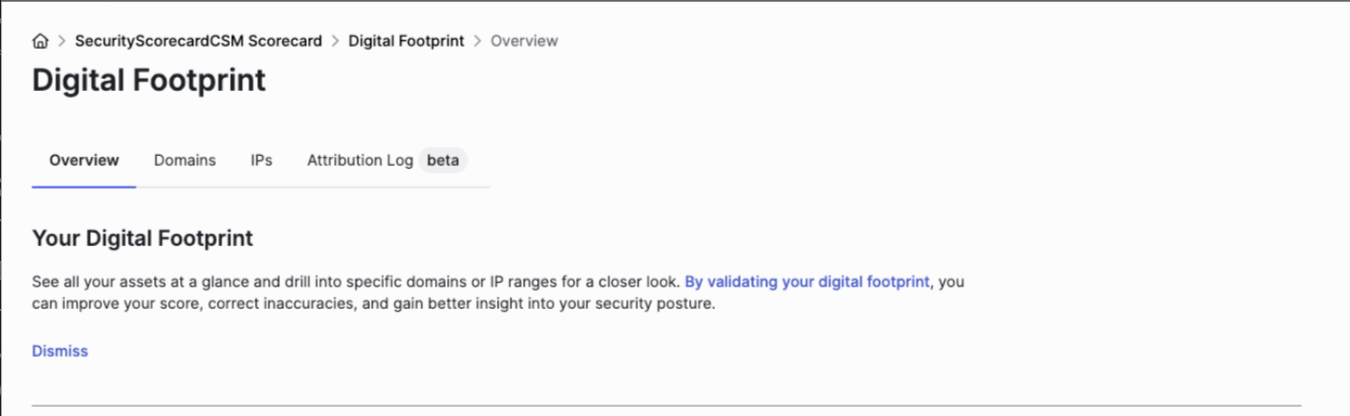Click the breadcrumb chevron after the home icon

coord(62,41)
